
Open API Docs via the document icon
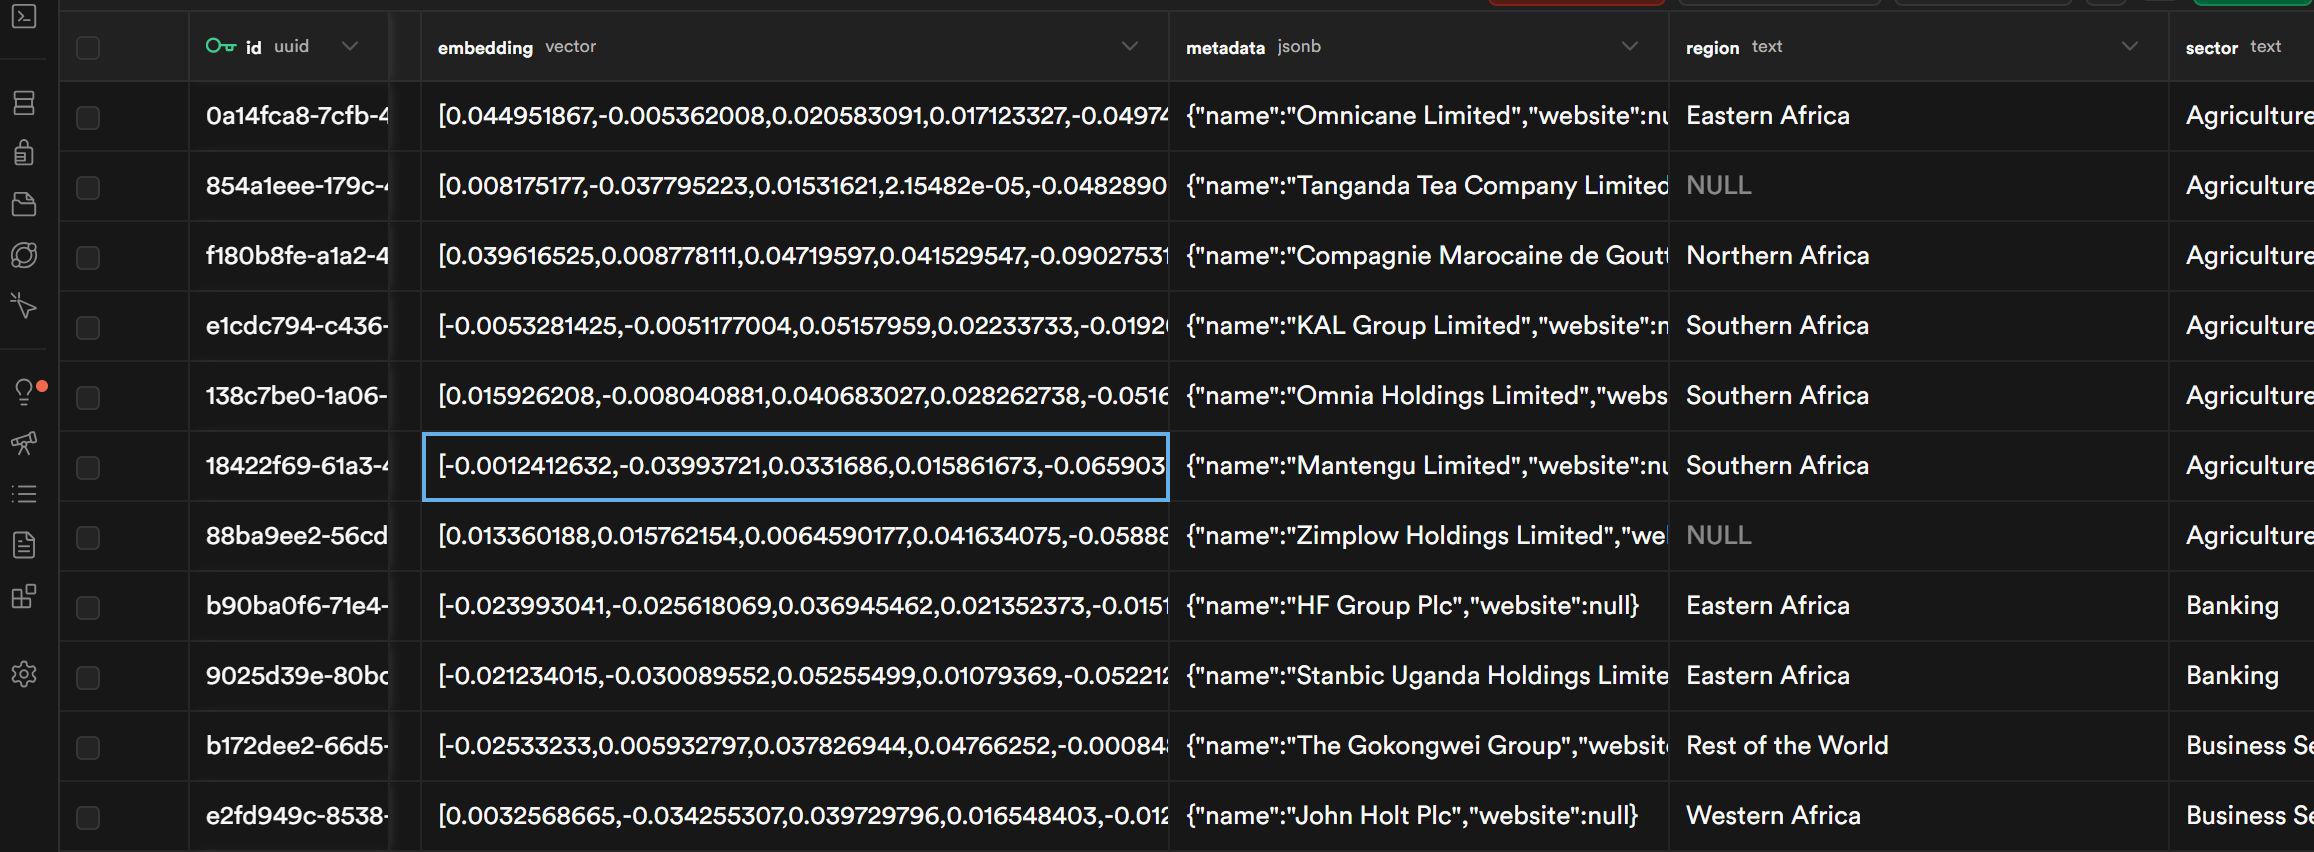point(24,545)
